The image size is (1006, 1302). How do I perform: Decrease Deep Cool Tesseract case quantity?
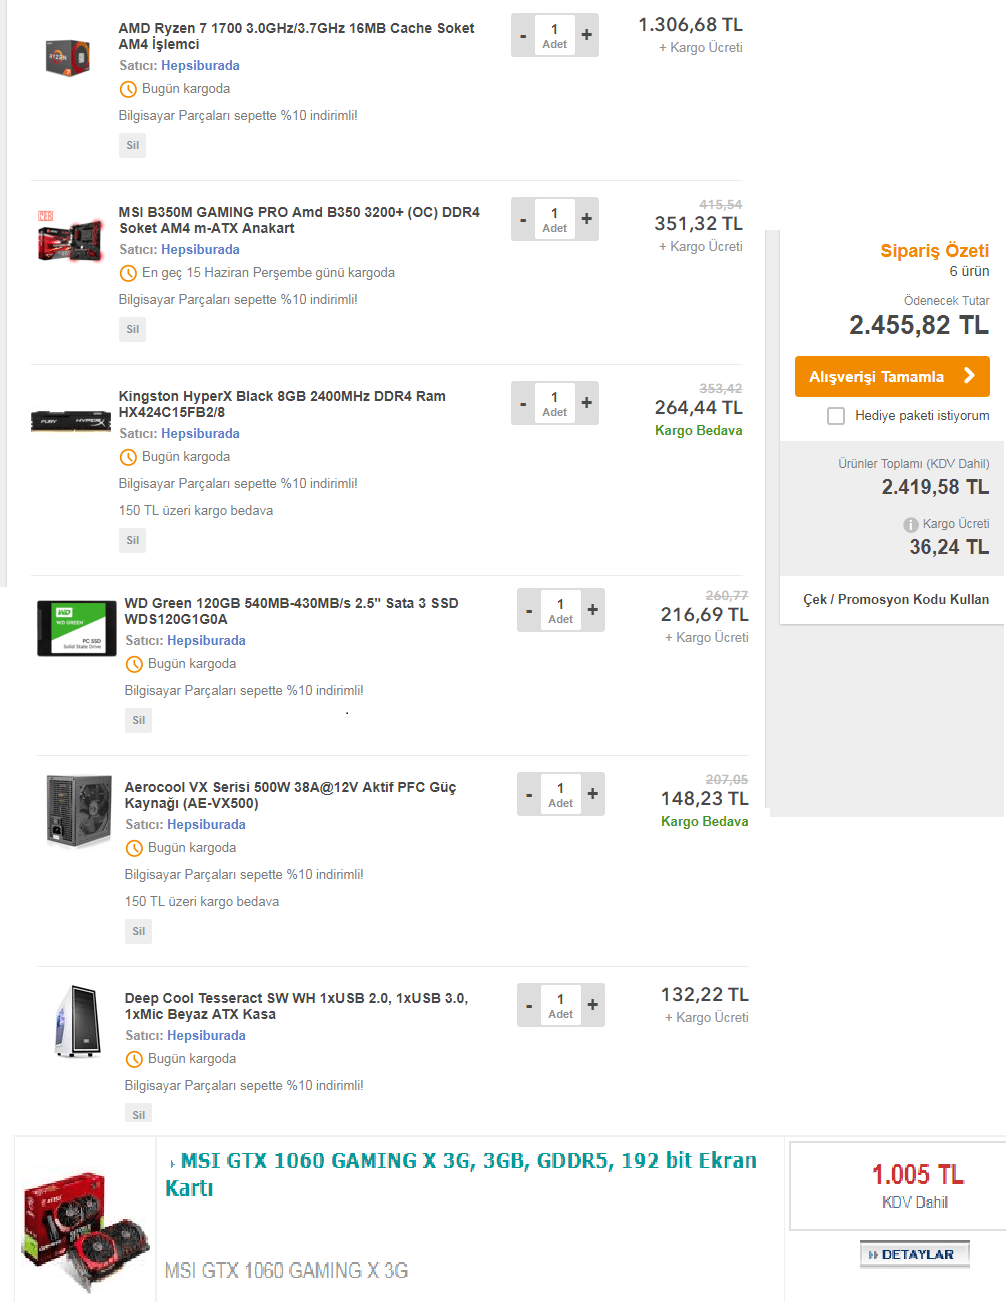[x=529, y=1005]
